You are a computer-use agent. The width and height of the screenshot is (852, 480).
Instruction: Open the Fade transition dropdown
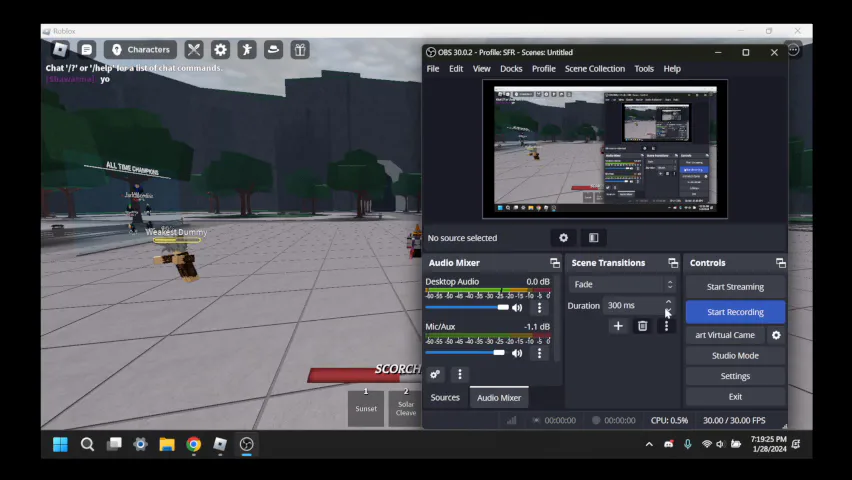pos(622,284)
